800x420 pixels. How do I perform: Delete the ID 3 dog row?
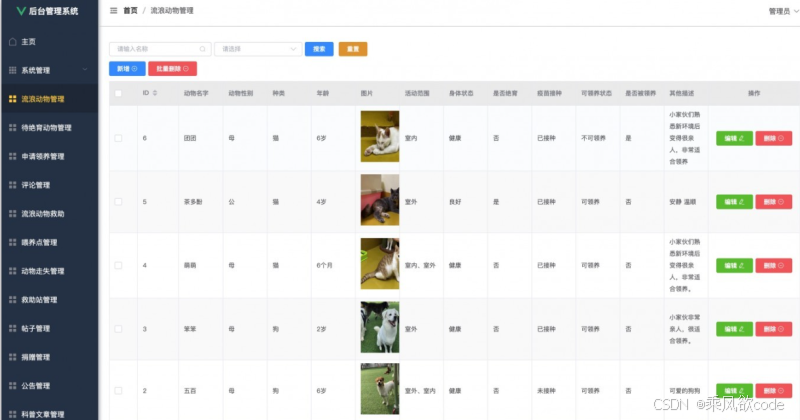click(x=773, y=329)
